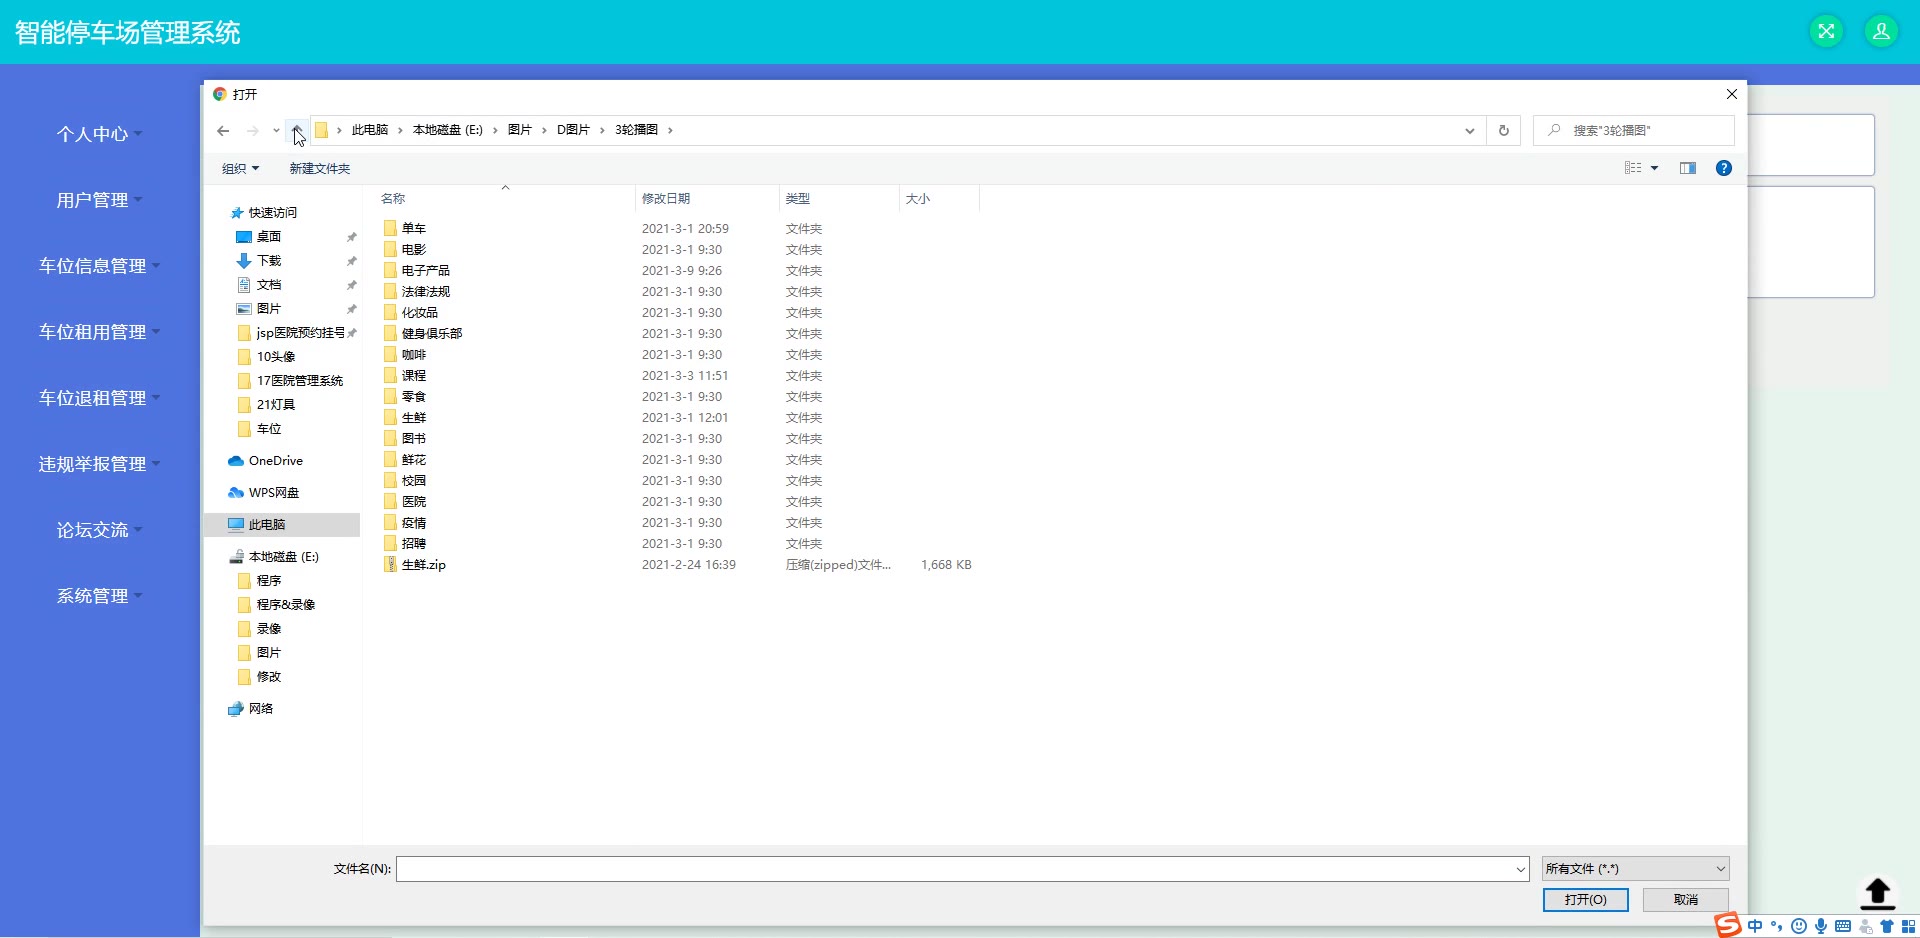
Task: Select the 课程 folder
Action: point(414,375)
